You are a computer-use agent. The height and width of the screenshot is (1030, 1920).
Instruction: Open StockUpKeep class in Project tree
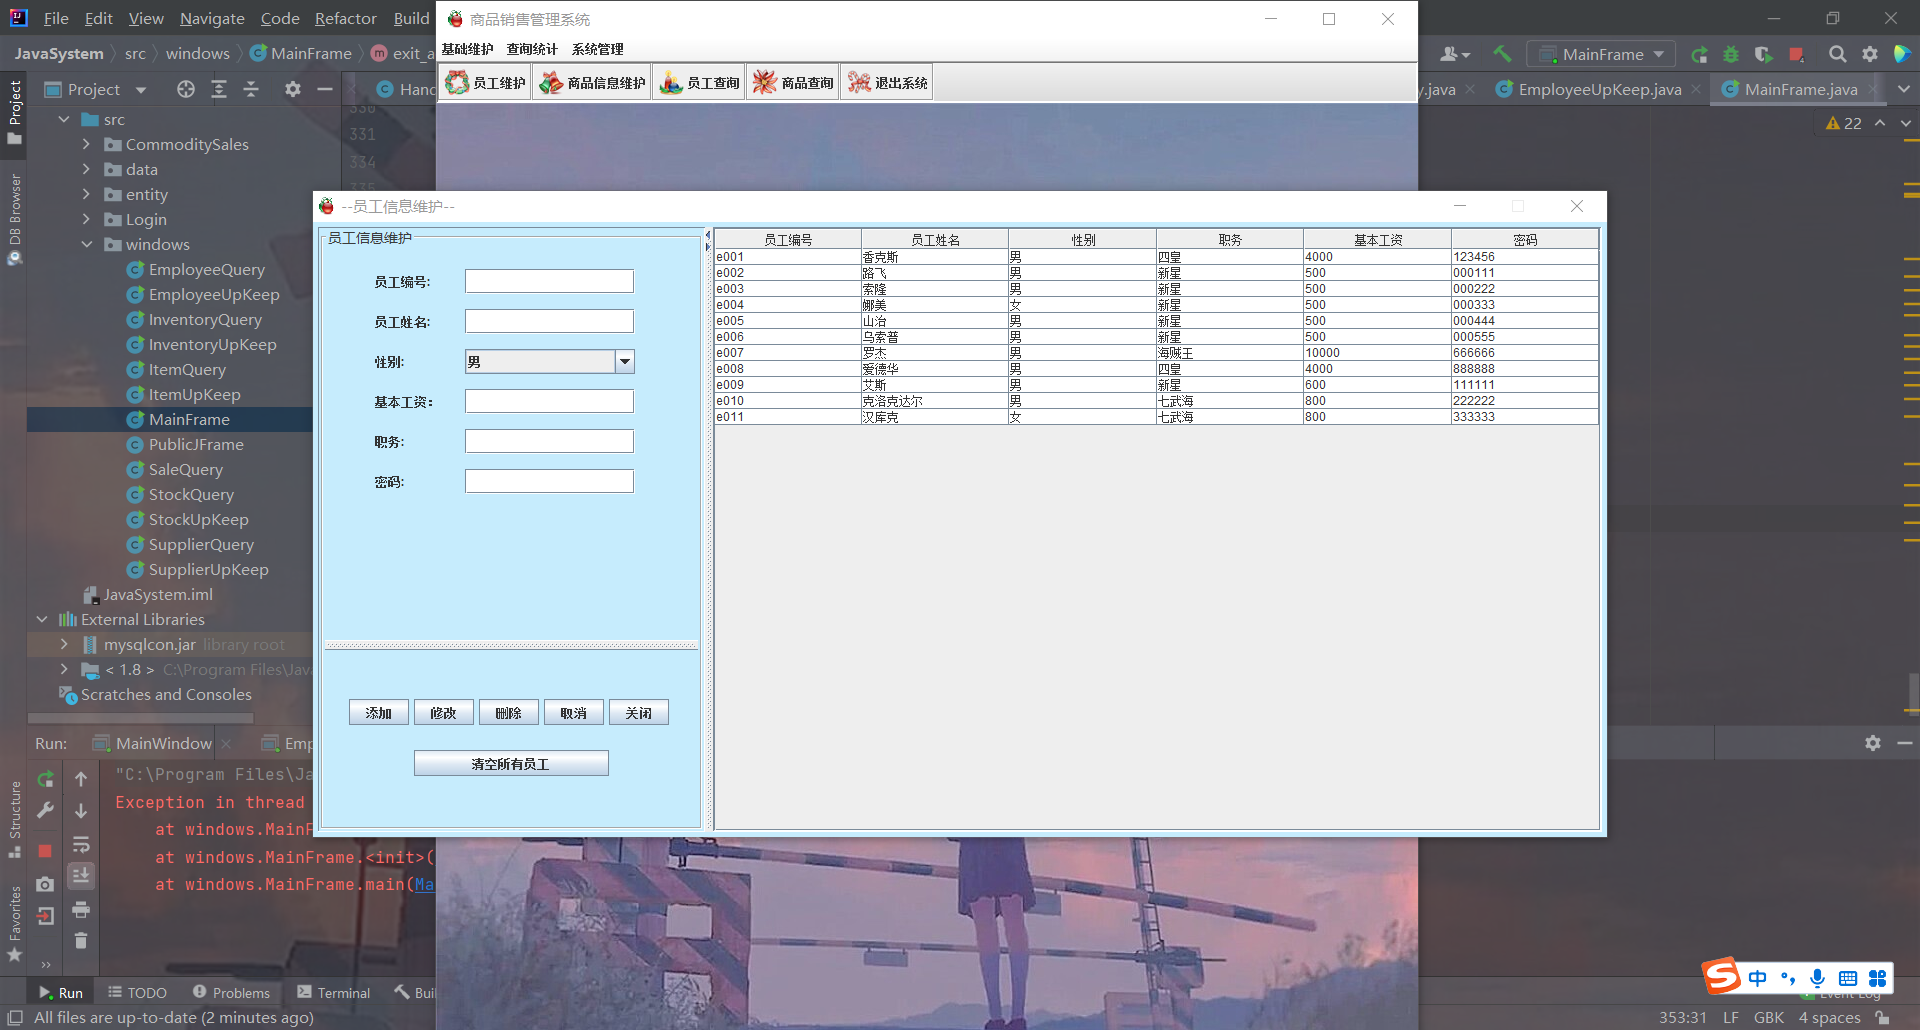coord(198,519)
